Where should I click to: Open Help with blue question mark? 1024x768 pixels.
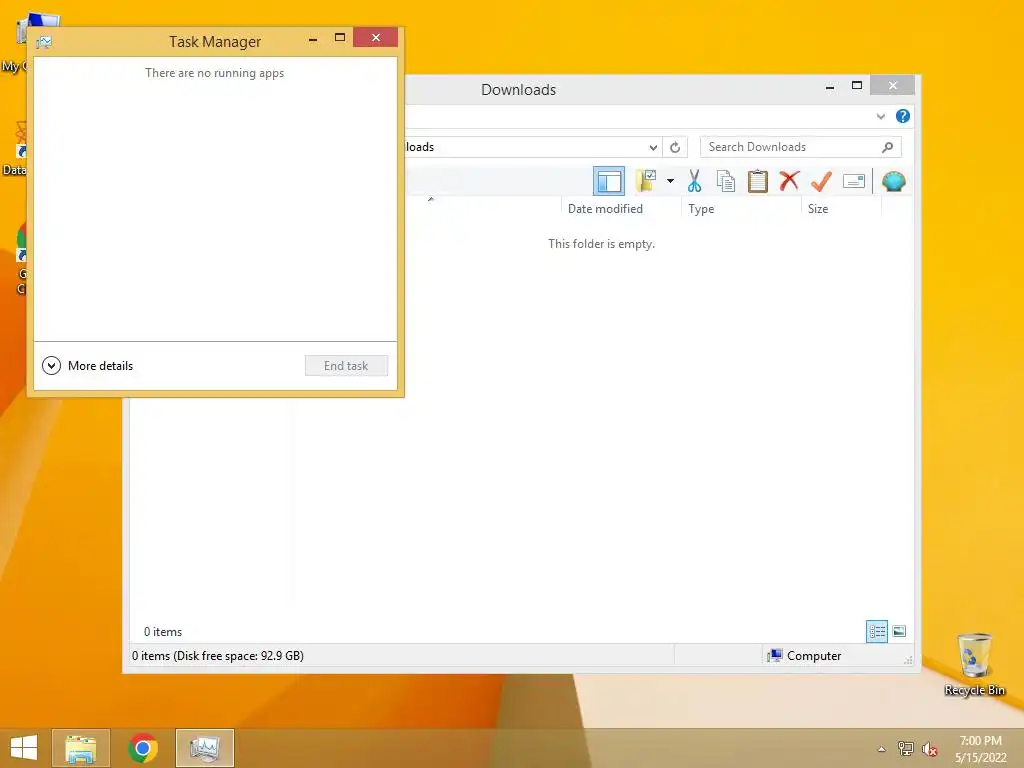coord(903,116)
